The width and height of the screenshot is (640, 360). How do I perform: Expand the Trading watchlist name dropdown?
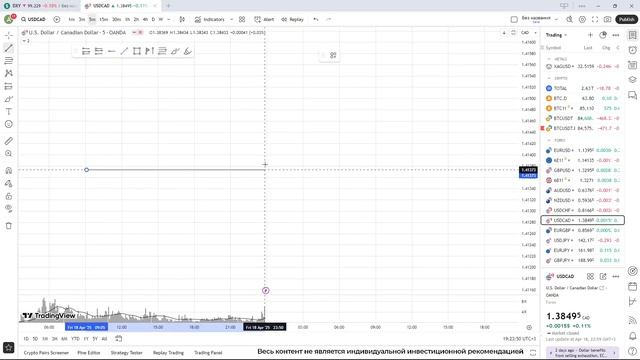[x=557, y=35]
